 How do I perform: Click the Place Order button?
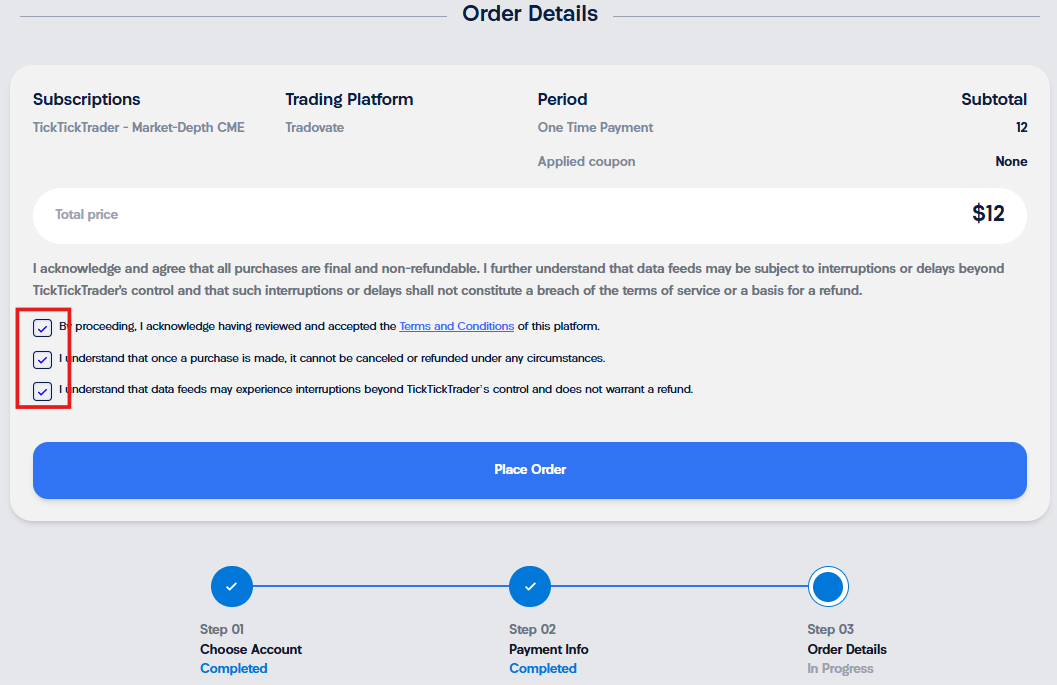(530, 471)
